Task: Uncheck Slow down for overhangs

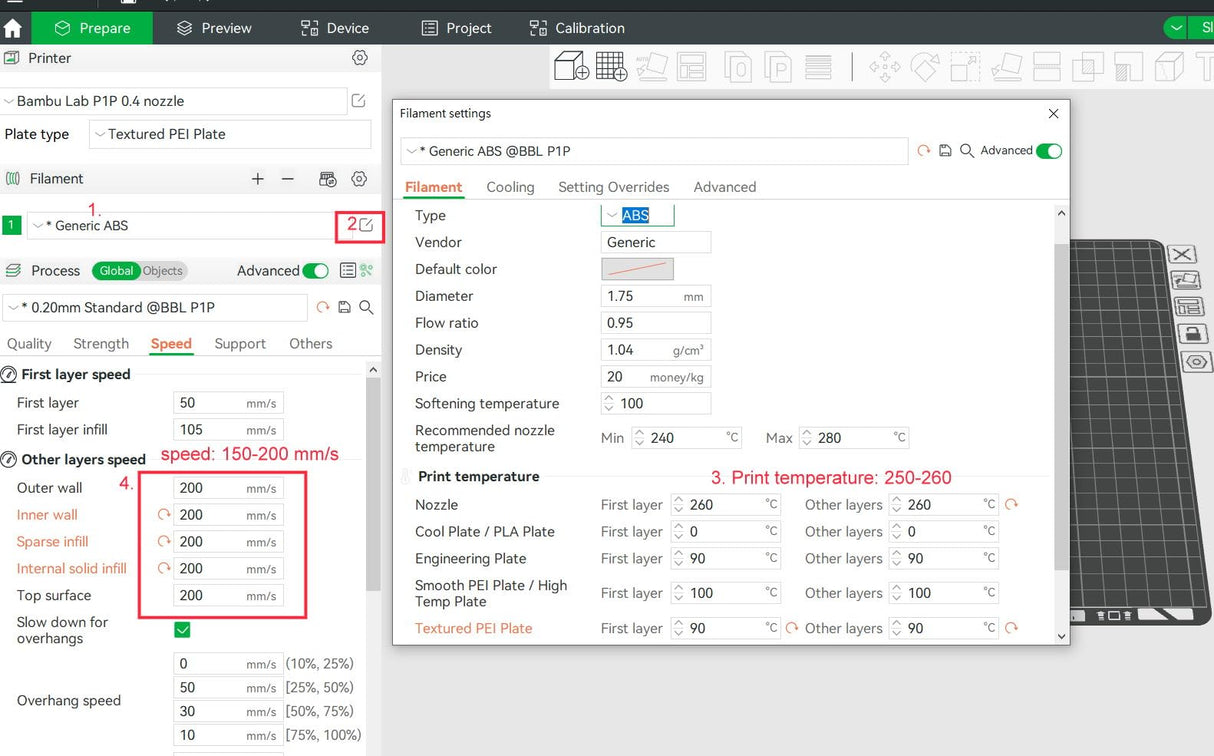Action: tap(182, 629)
